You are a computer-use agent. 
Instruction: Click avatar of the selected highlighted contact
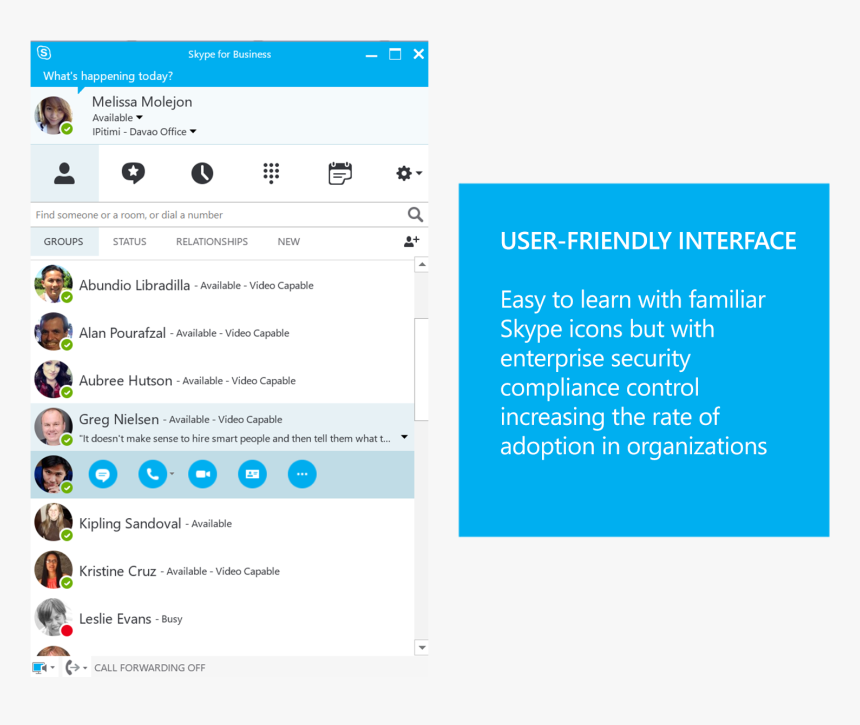pyautogui.click(x=53, y=474)
